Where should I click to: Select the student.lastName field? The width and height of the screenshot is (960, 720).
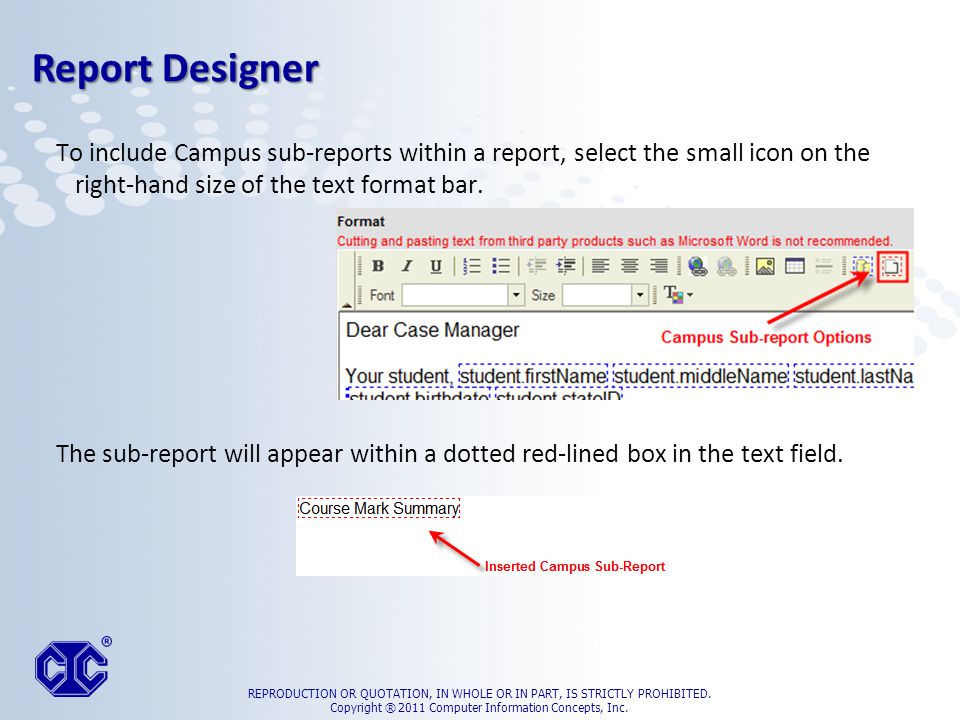(x=853, y=376)
